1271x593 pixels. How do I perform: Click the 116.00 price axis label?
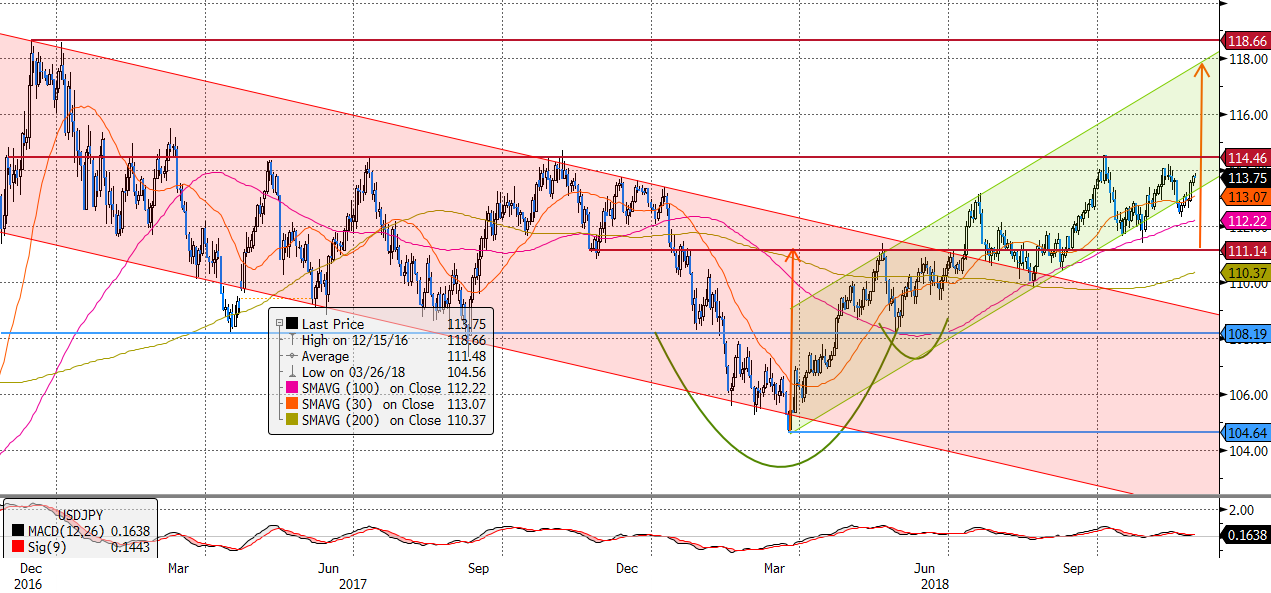click(1247, 115)
